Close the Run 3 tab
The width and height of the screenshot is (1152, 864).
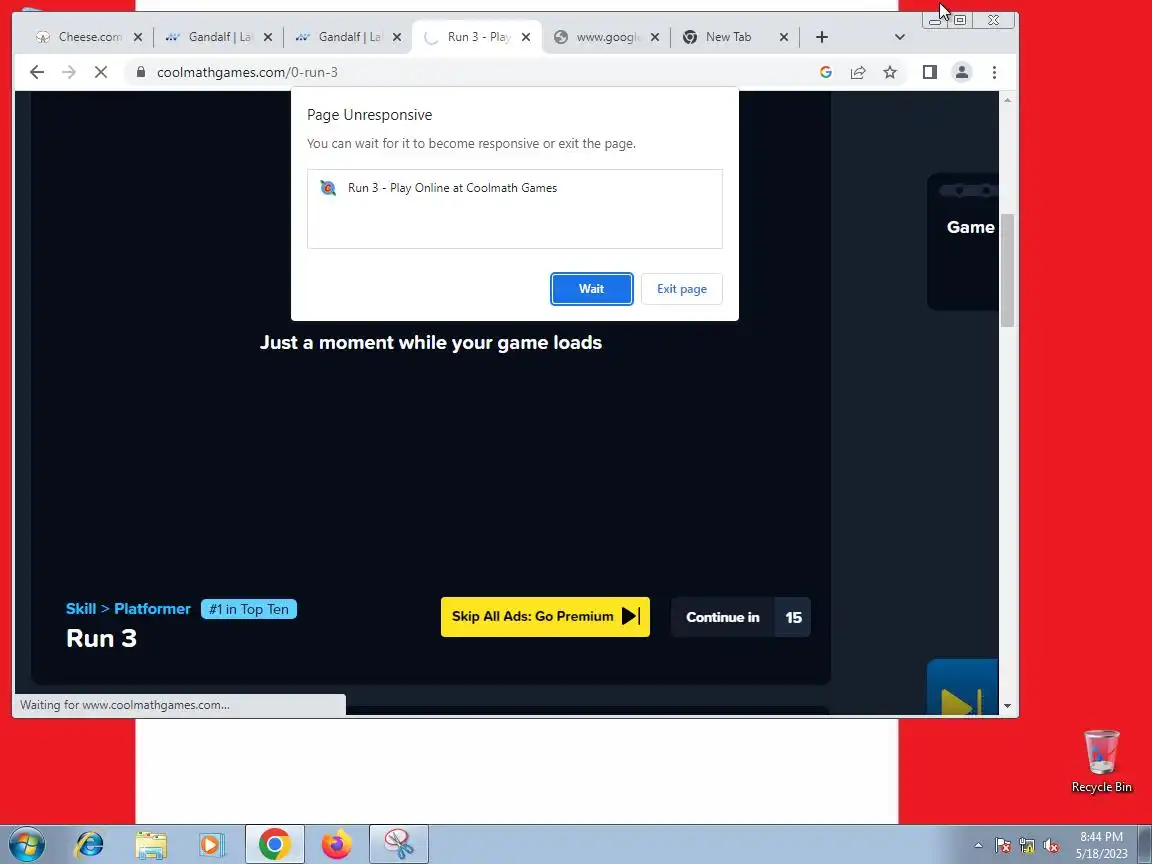[526, 37]
